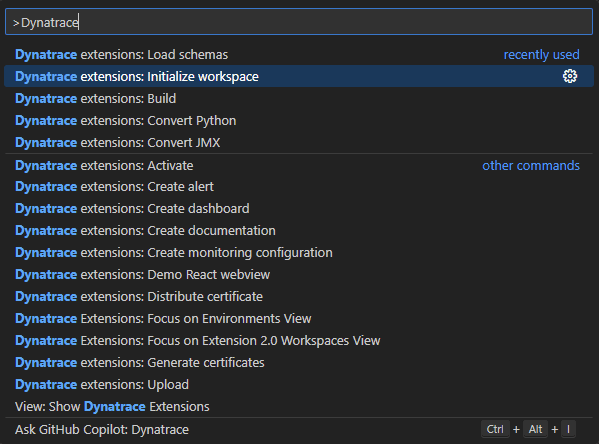
Task: Focus the command palette input field
Action: [299, 22]
